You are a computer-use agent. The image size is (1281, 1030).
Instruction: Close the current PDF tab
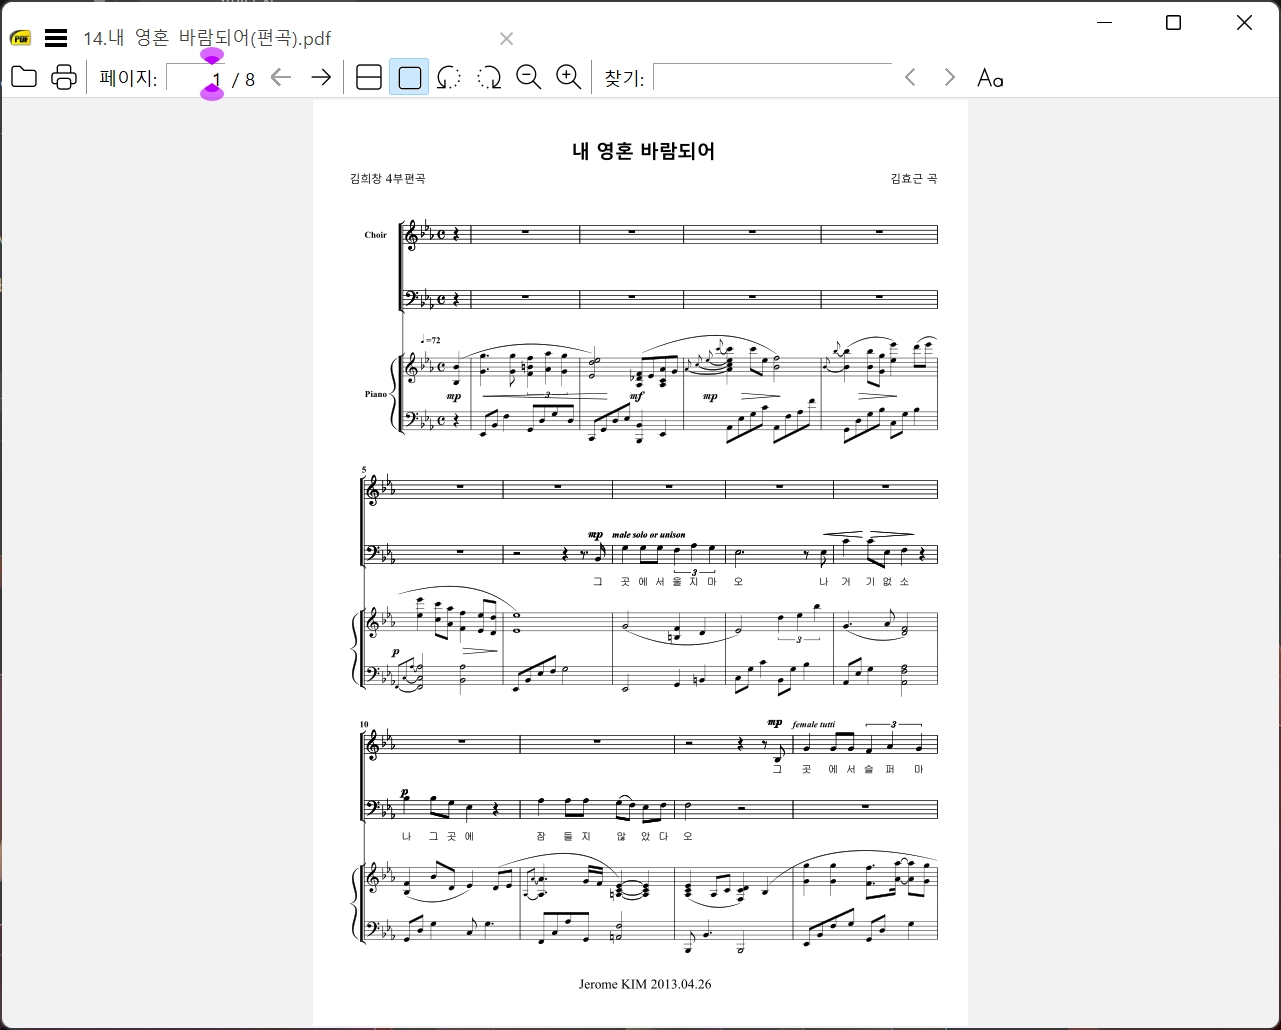tap(506, 38)
